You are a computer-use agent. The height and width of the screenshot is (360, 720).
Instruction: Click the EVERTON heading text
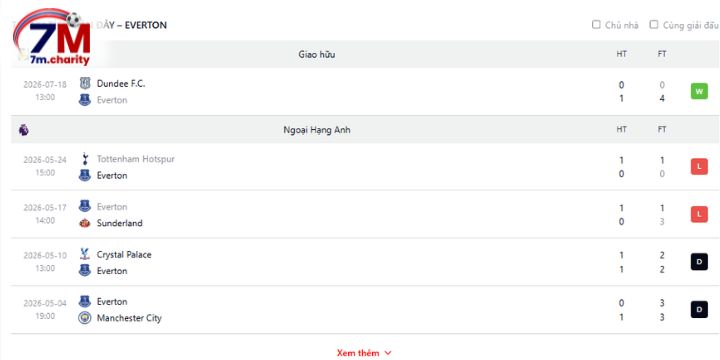146,25
